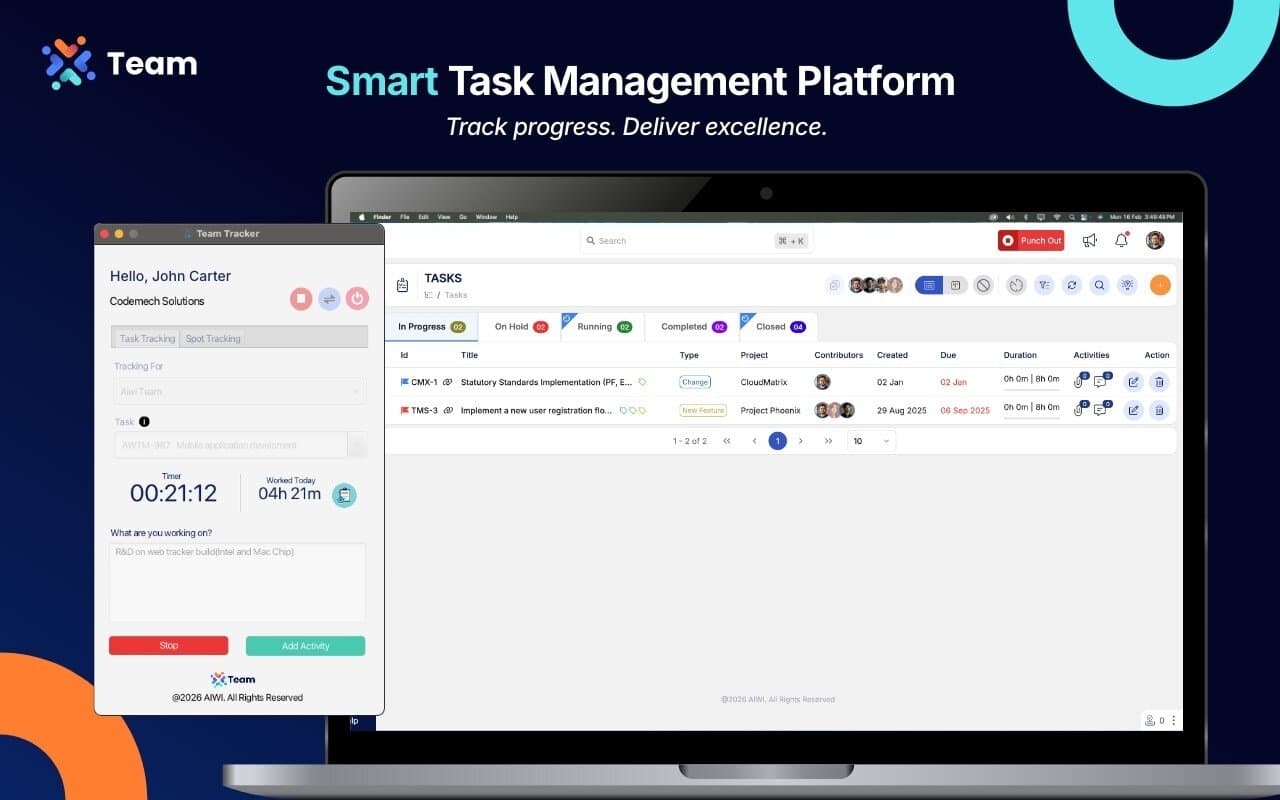Image resolution: width=1280 pixels, height=800 pixels.
Task: Jump to the last page of tasks
Action: point(828,441)
